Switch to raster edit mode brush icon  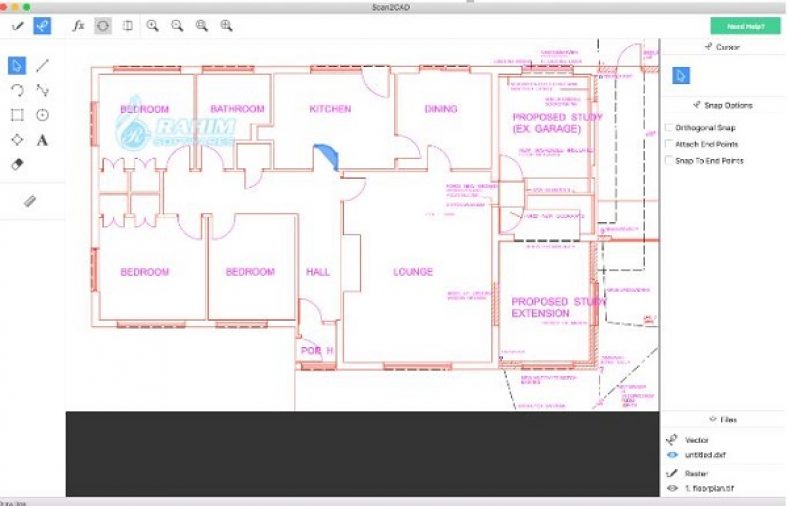18,26
